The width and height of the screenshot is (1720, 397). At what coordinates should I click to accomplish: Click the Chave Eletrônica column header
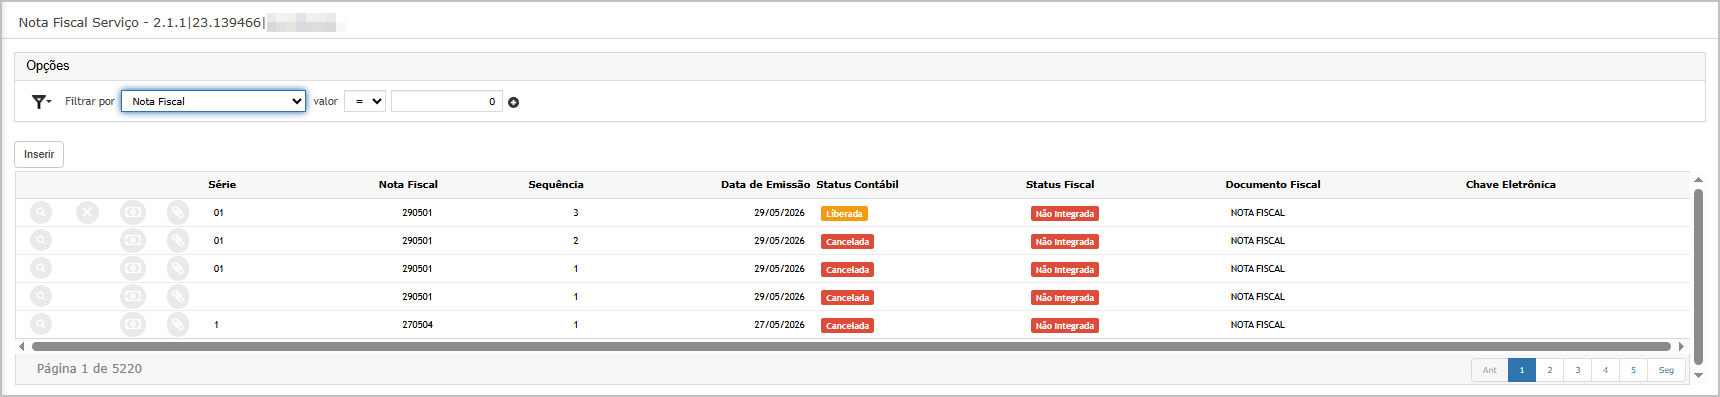1511,185
